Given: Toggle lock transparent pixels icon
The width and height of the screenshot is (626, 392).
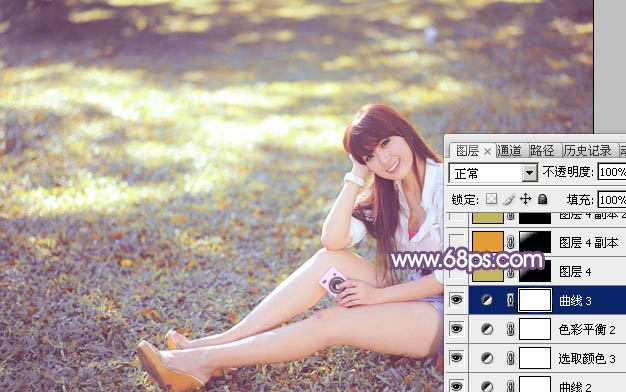Looking at the screenshot, I should coord(491,199).
